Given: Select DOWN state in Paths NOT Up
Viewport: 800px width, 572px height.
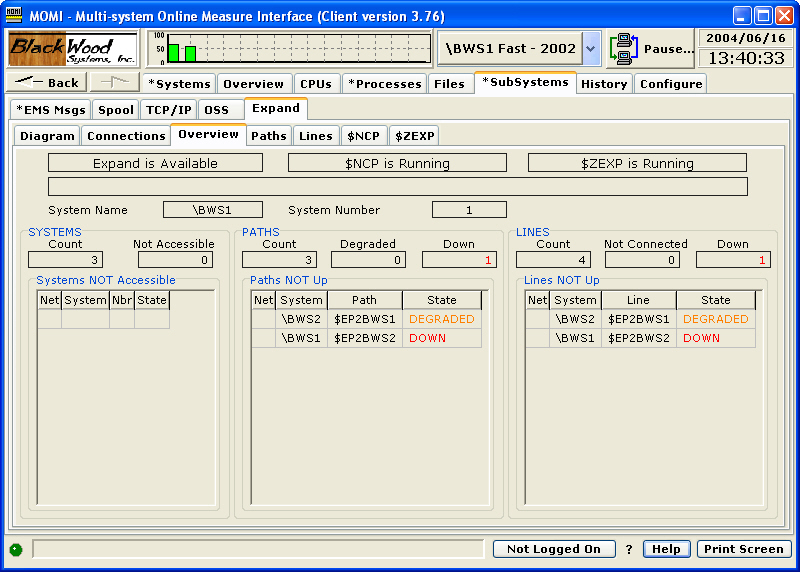Looking at the screenshot, I should pyautogui.click(x=441, y=338).
